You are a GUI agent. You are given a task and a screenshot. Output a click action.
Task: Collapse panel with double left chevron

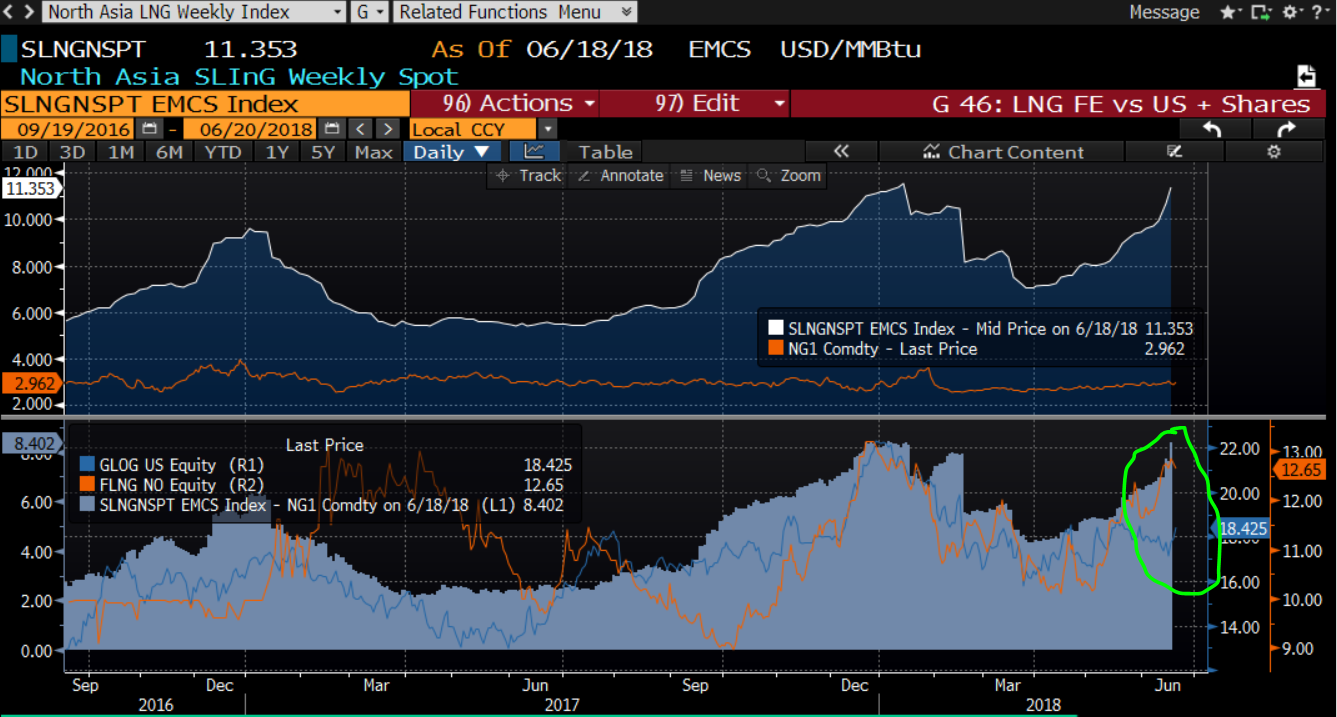point(841,152)
